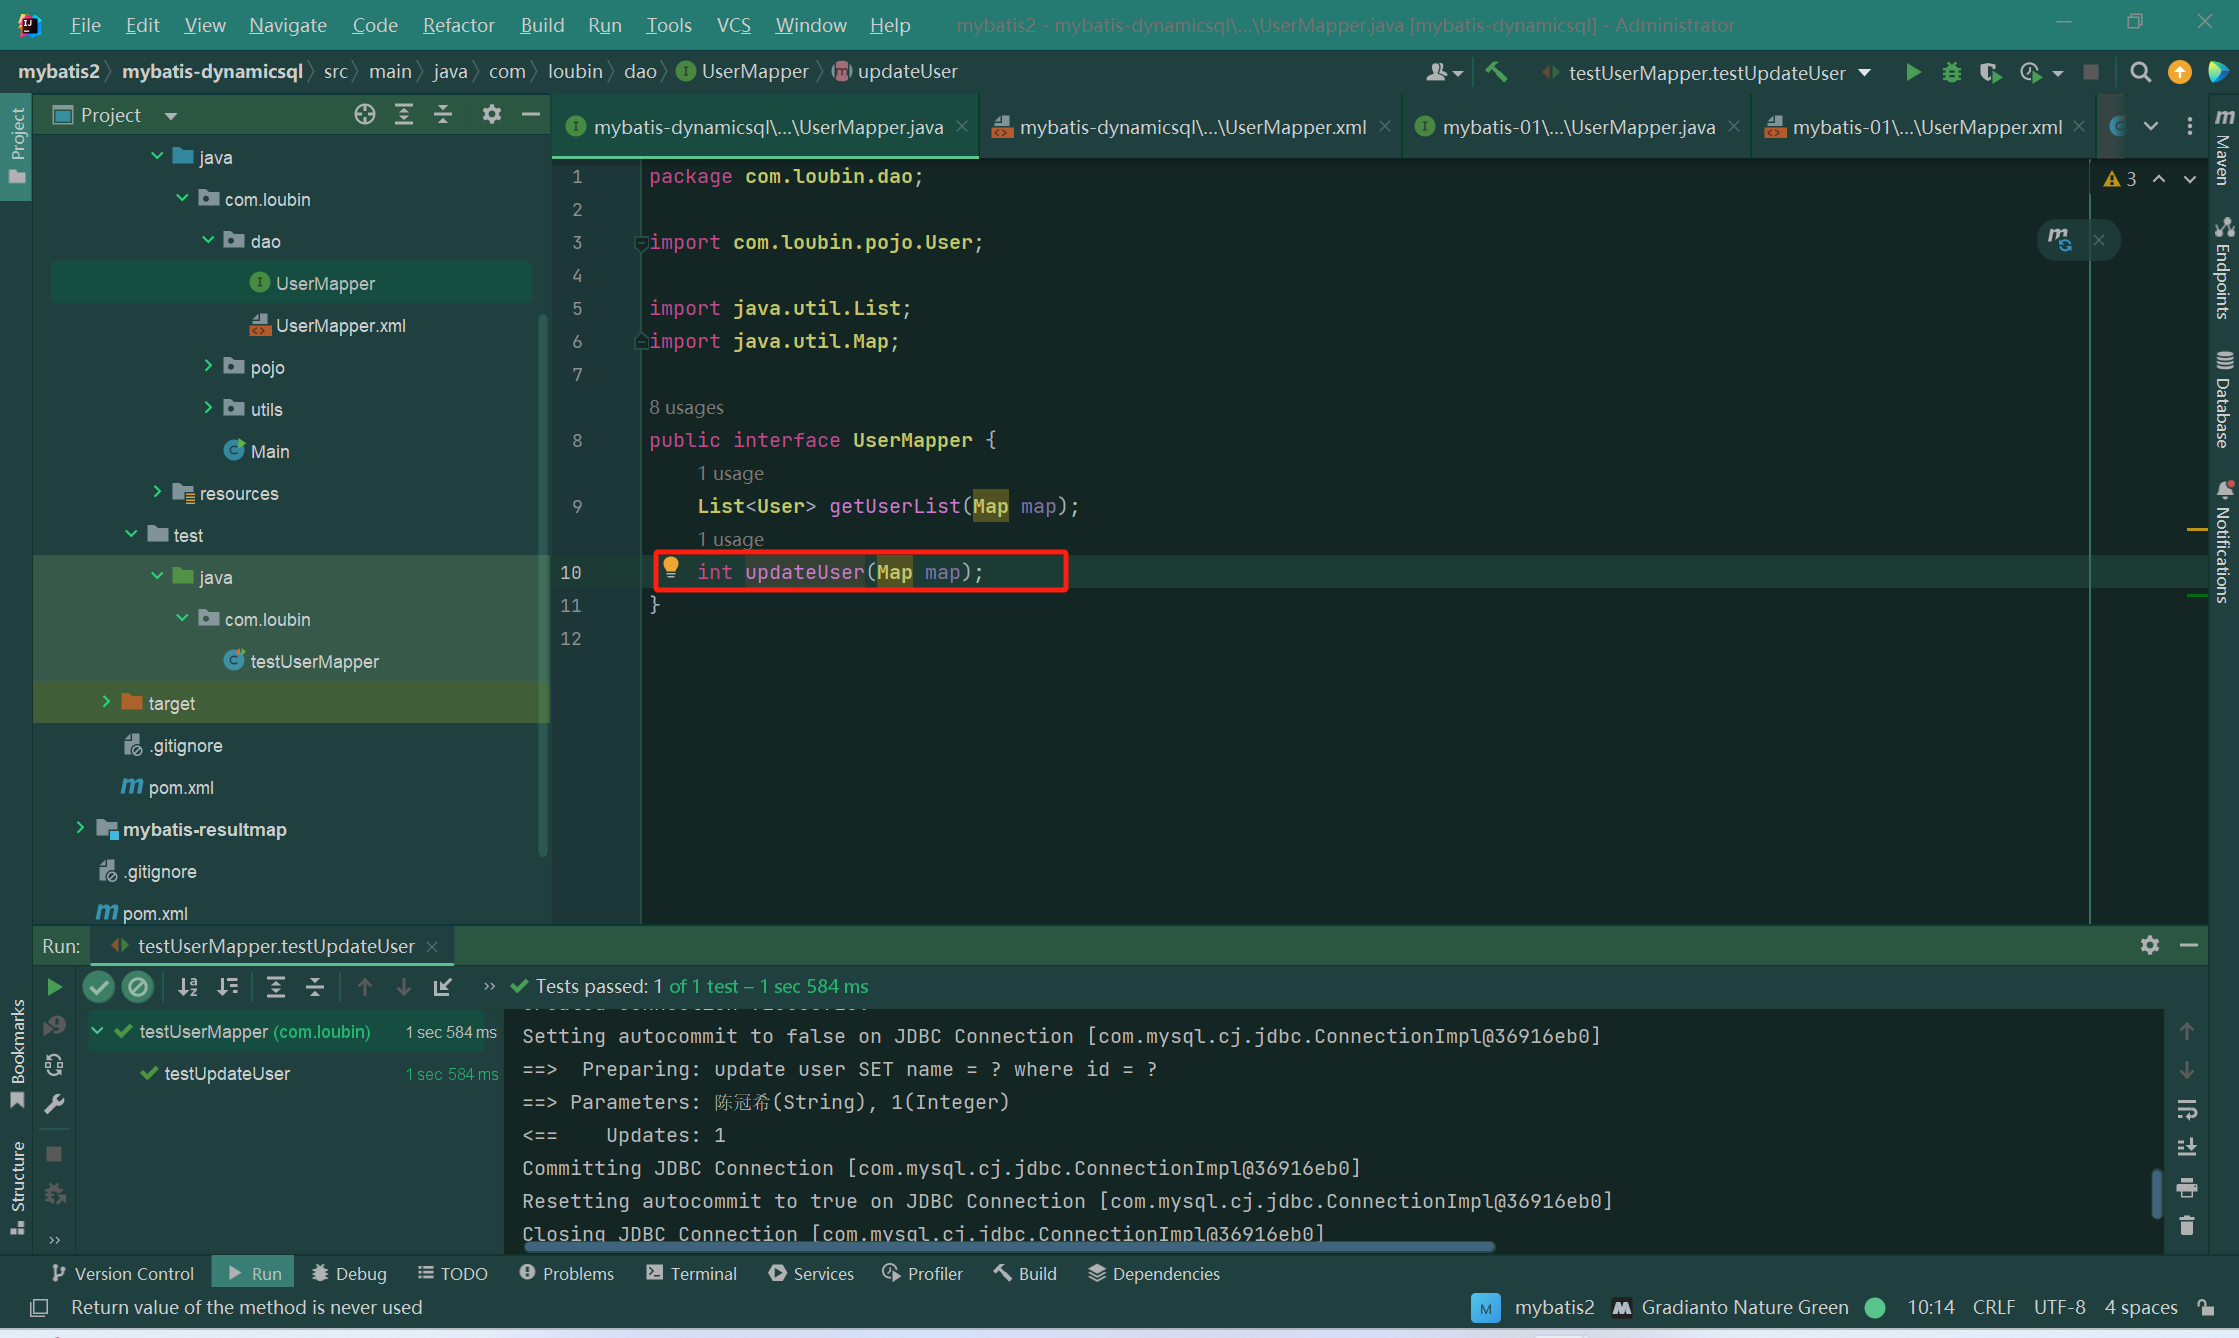This screenshot has height=1338, width=2239.
Task: Toggle Show Ignored tests button
Action: point(138,987)
